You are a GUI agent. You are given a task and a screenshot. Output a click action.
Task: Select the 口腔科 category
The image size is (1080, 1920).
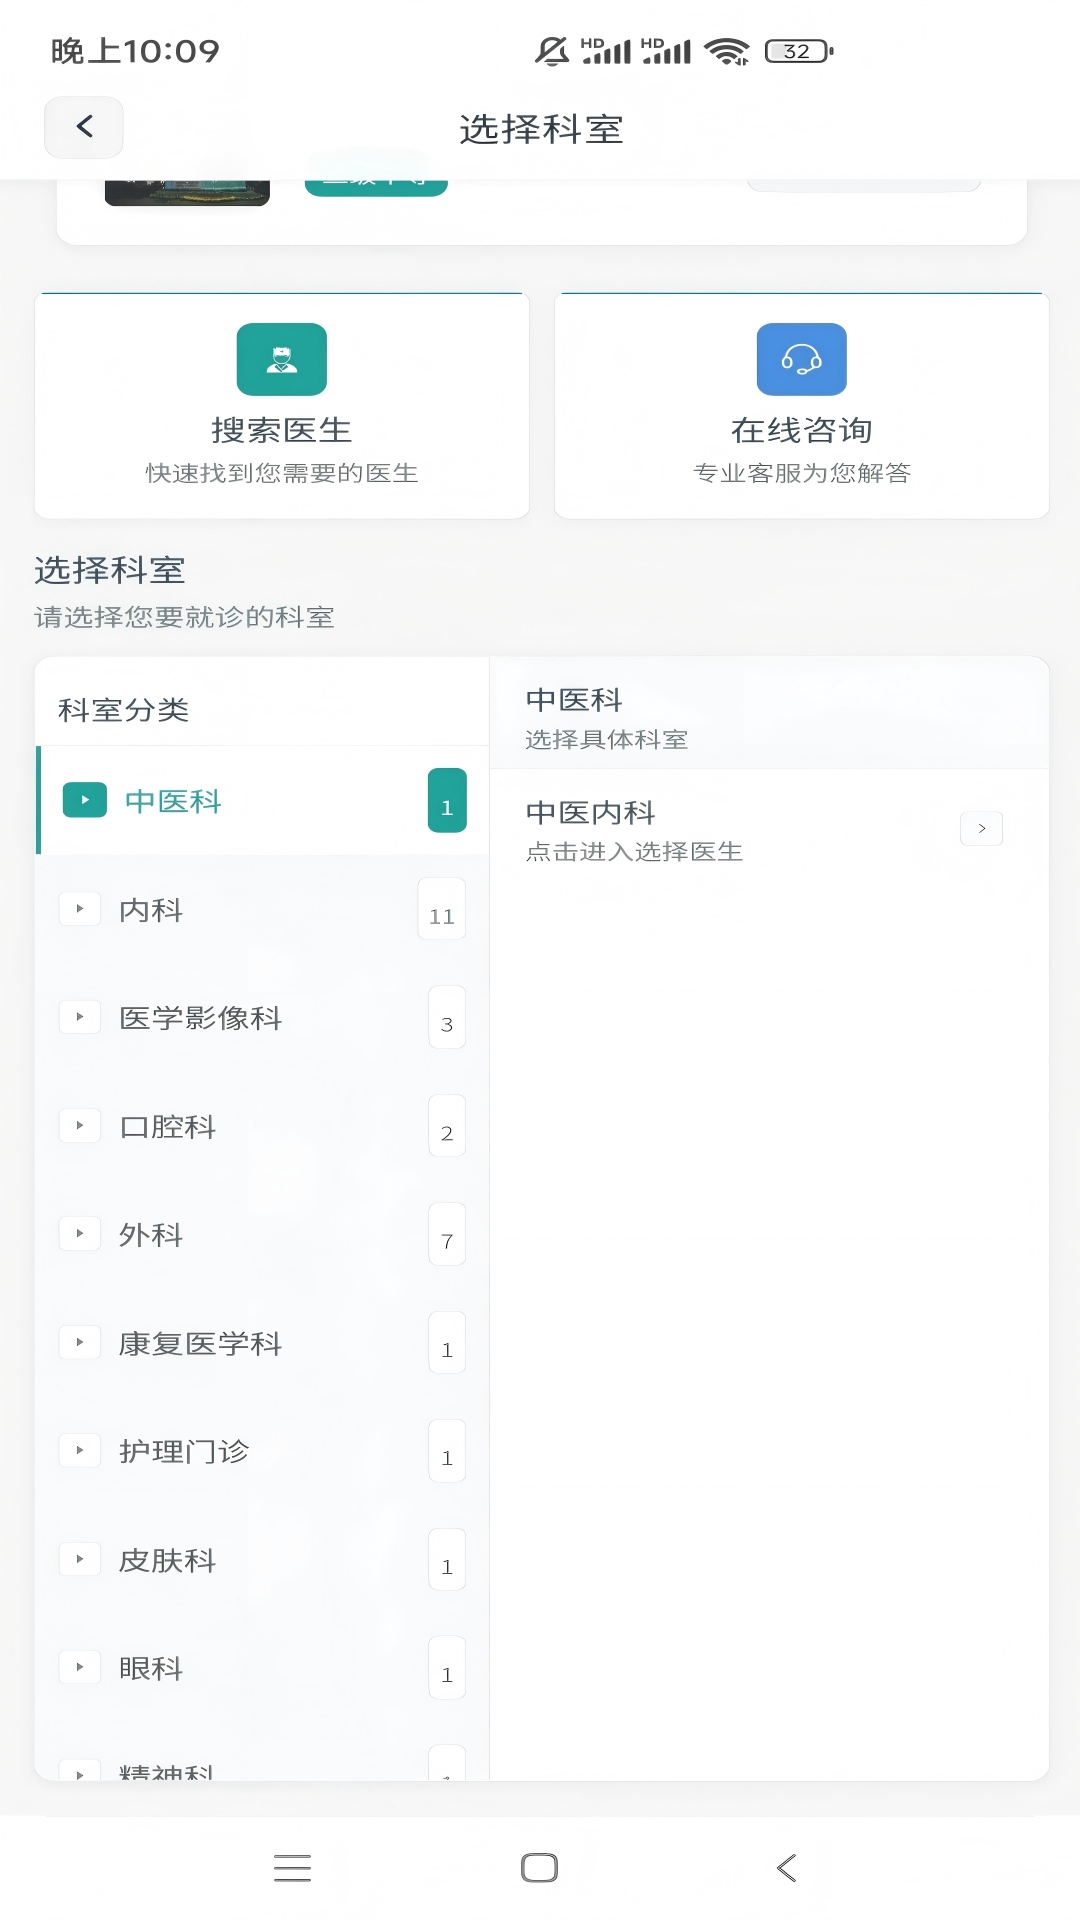click(x=262, y=1126)
